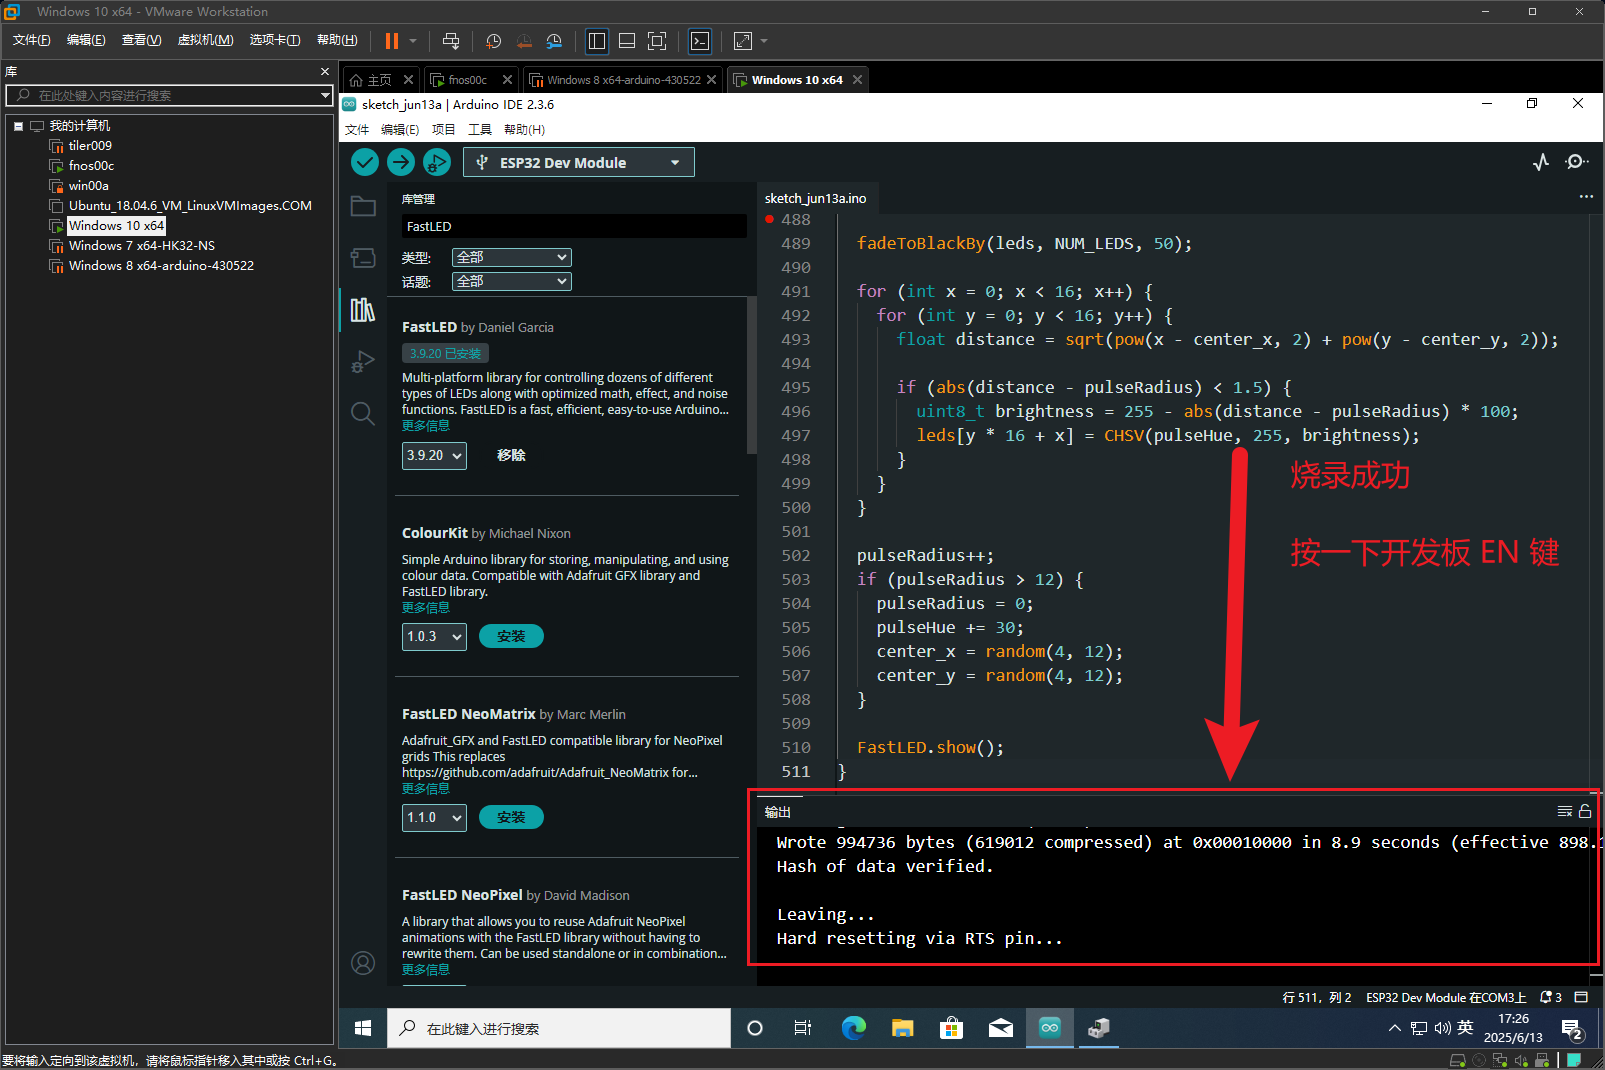Open 更多信息 link under FastLED

click(x=426, y=426)
